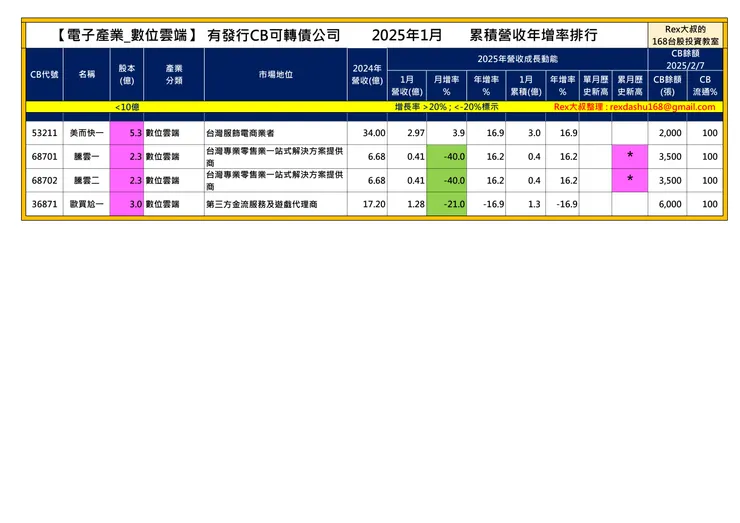Click the title 【電子產業_數位雲端】
The height and width of the screenshot is (523, 740).
(126, 35)
